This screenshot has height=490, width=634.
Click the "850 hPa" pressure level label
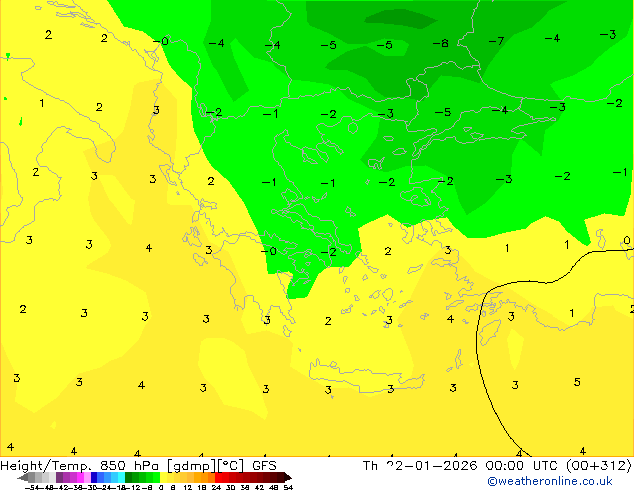129,466
